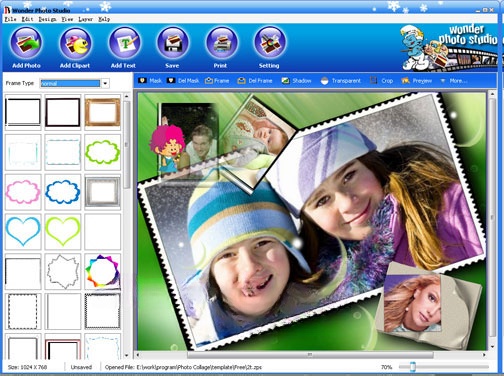Click the 70% zoom value
This screenshot has width=504, height=376.
click(386, 367)
